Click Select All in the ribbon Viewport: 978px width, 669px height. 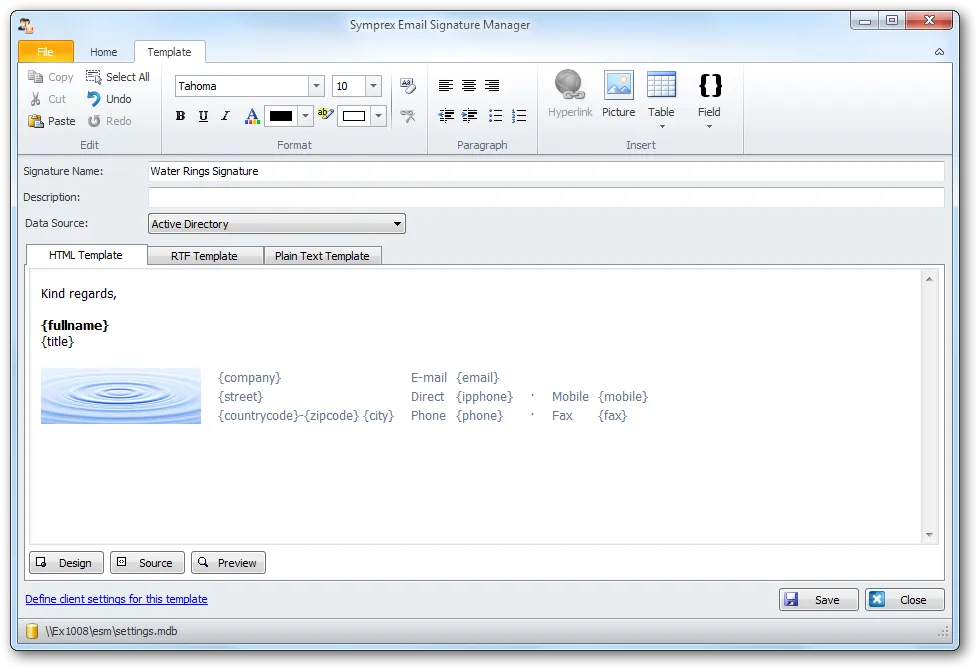(118, 77)
